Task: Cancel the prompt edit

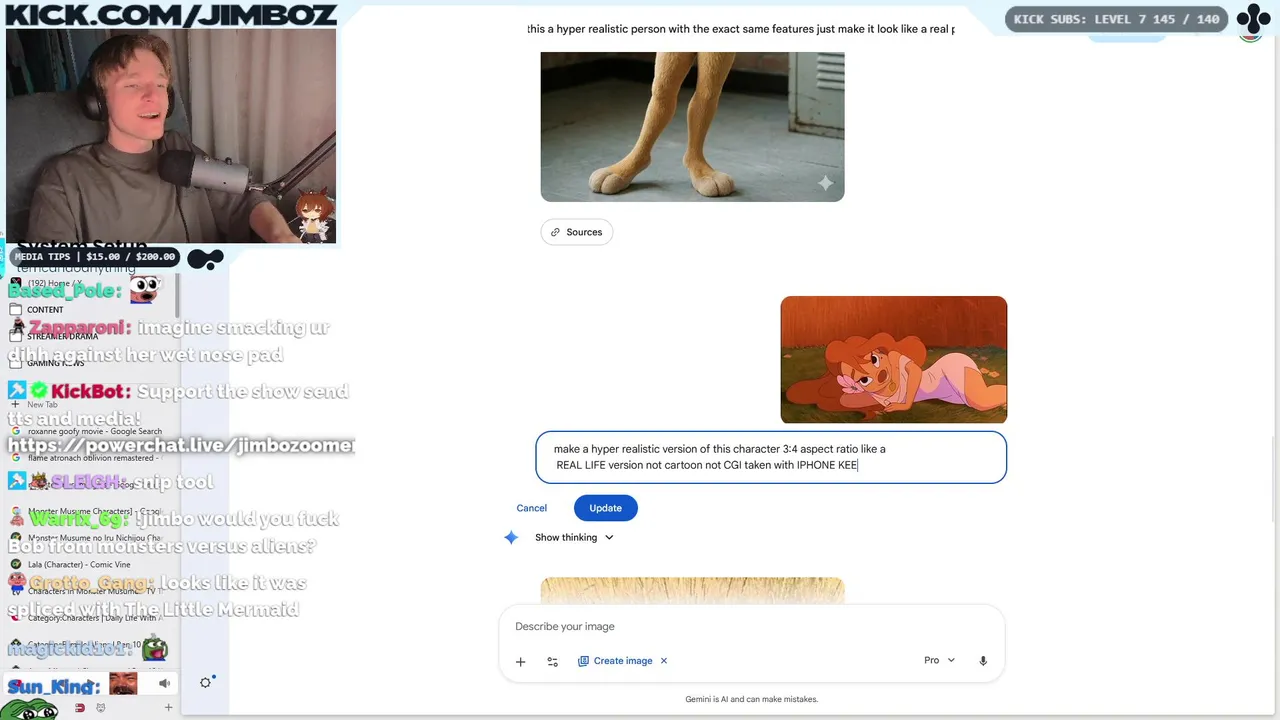Action: [532, 508]
